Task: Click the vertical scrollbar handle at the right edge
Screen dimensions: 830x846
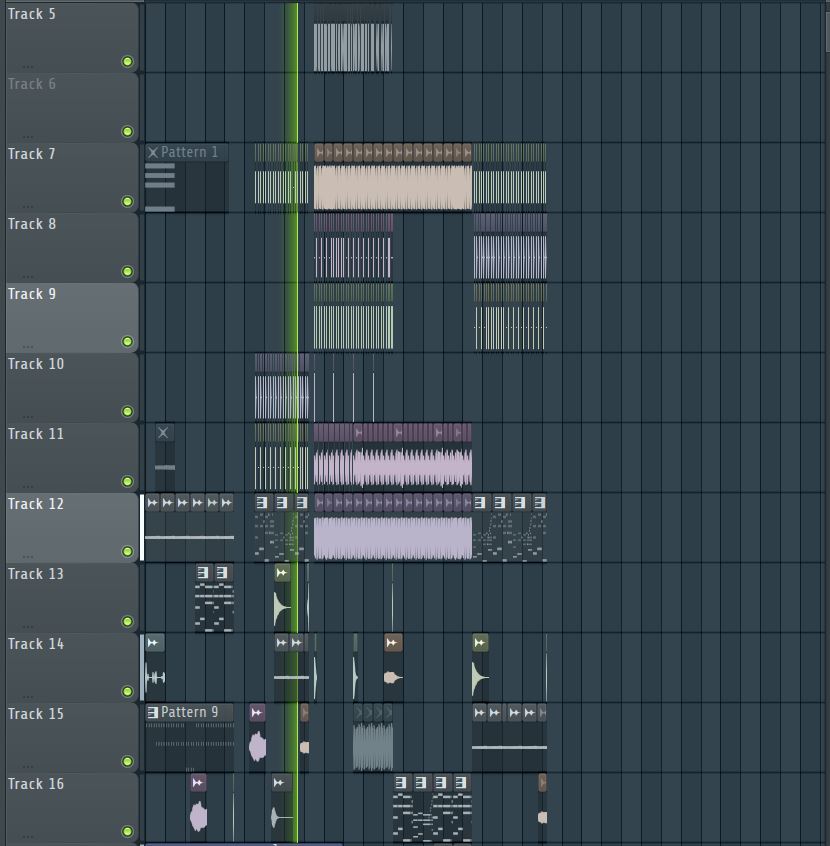Action: (x=827, y=32)
